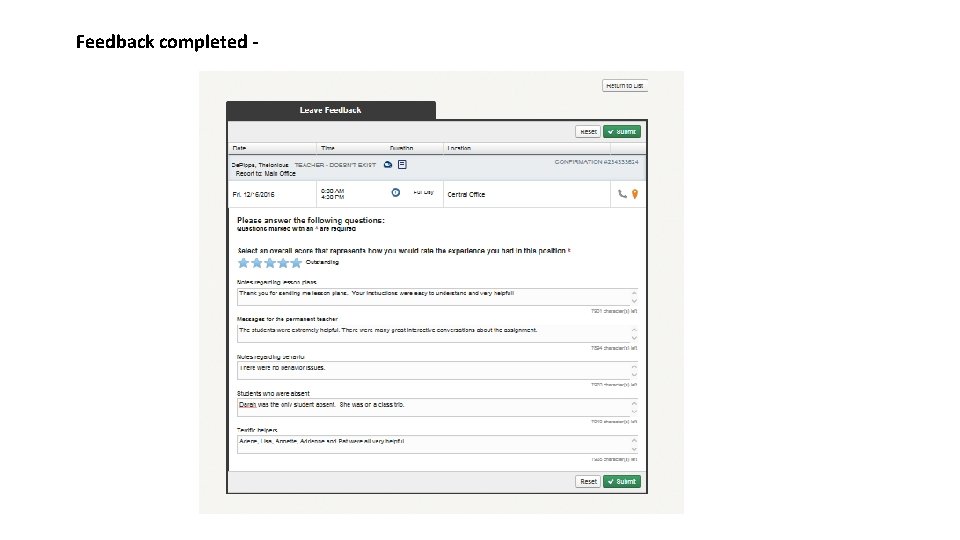Click up arrow in absent students field scrollbar
The width and height of the screenshot is (960, 540).
[x=634, y=403]
